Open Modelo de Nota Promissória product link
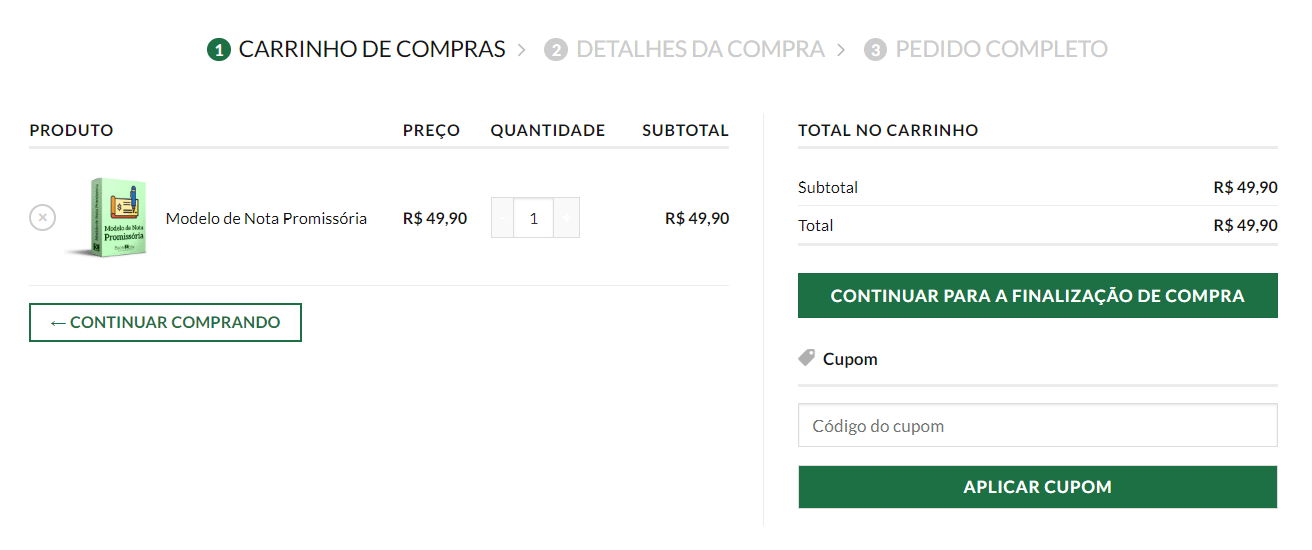 click(x=266, y=218)
